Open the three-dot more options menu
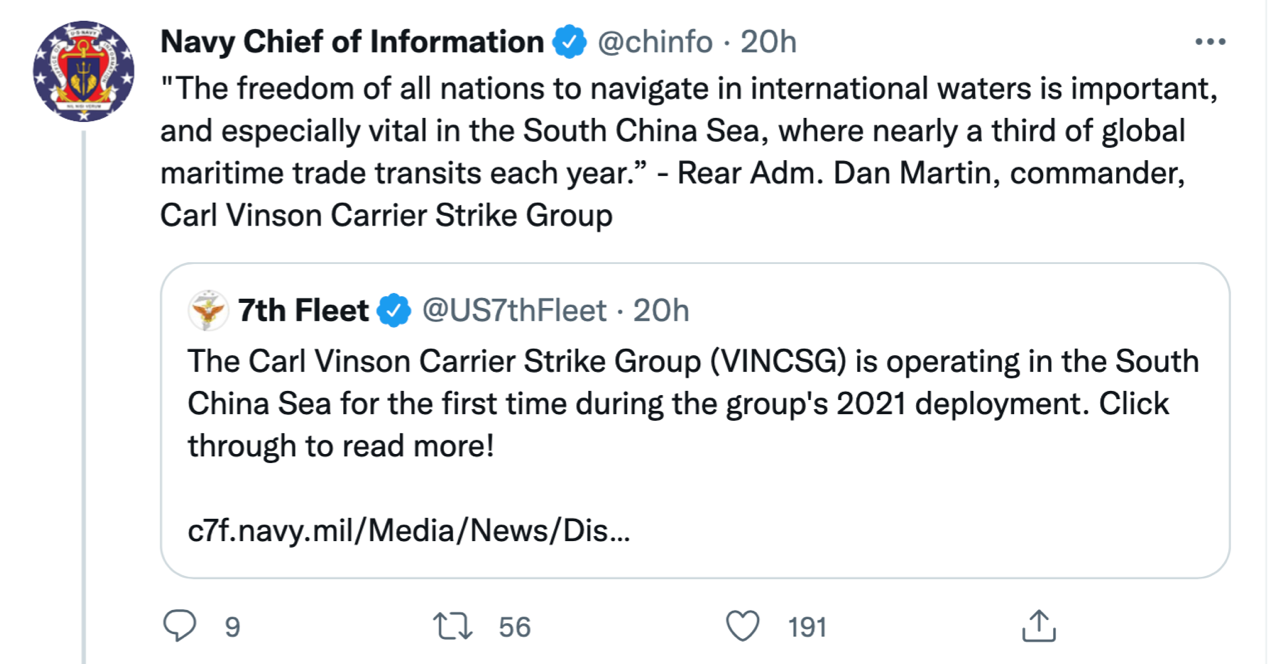The width and height of the screenshot is (1269, 664). click(1210, 42)
